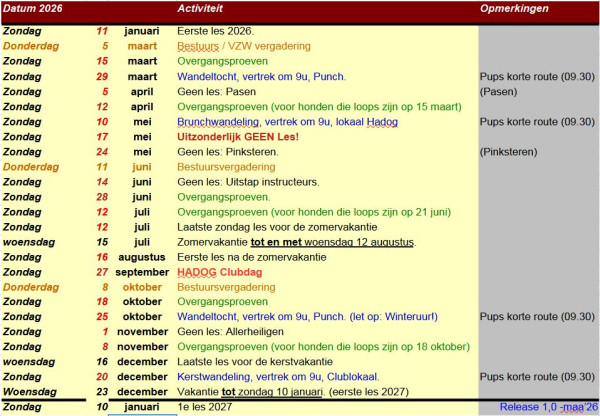Select the 'Eerste les 2026.' cell

point(215,31)
